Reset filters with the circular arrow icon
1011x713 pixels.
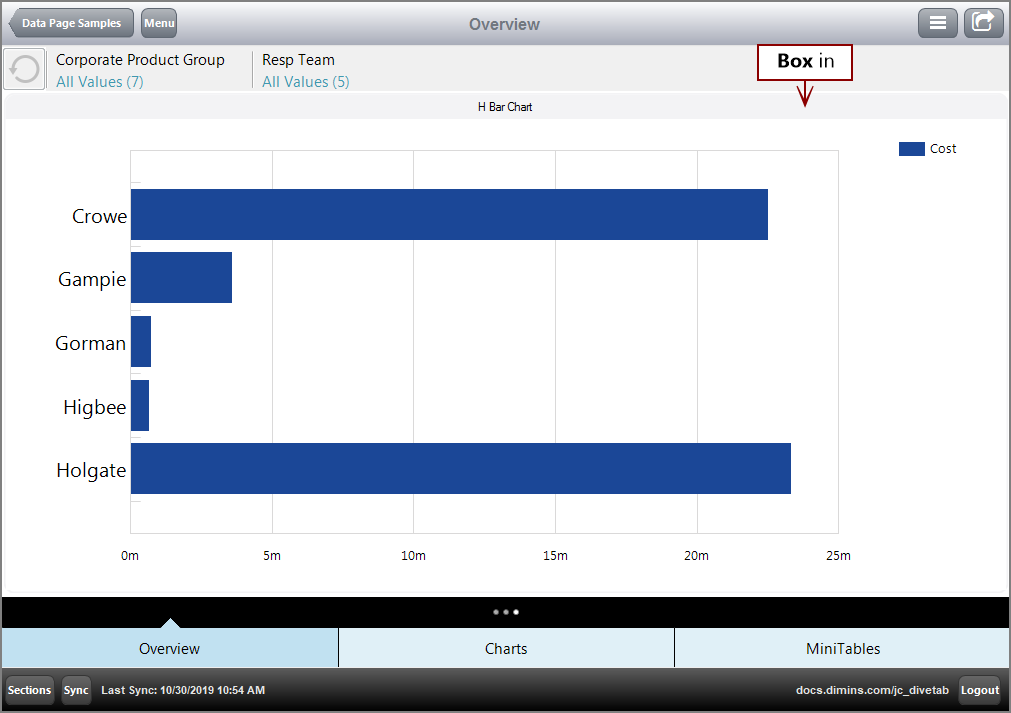coord(22,68)
